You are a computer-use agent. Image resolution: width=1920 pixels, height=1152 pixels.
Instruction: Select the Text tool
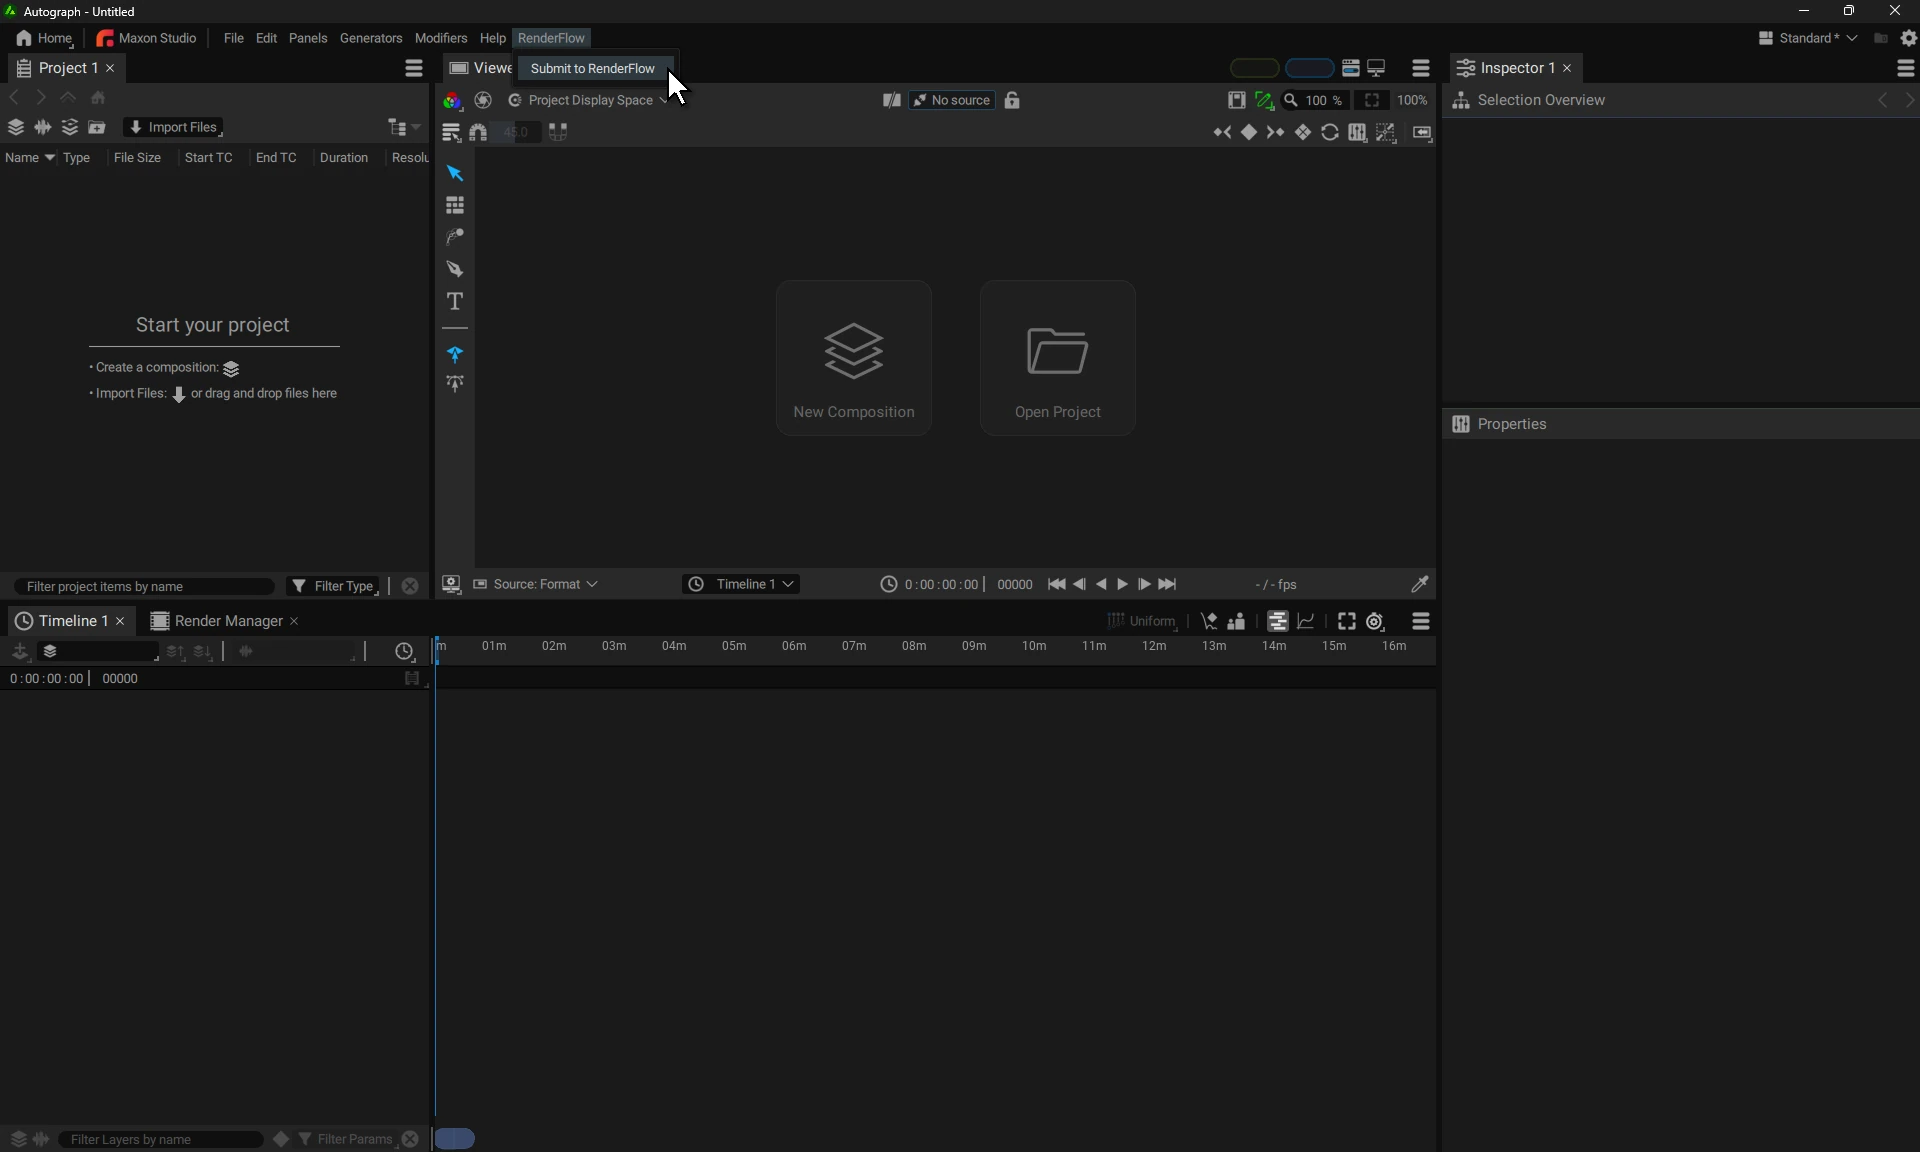coord(455,301)
